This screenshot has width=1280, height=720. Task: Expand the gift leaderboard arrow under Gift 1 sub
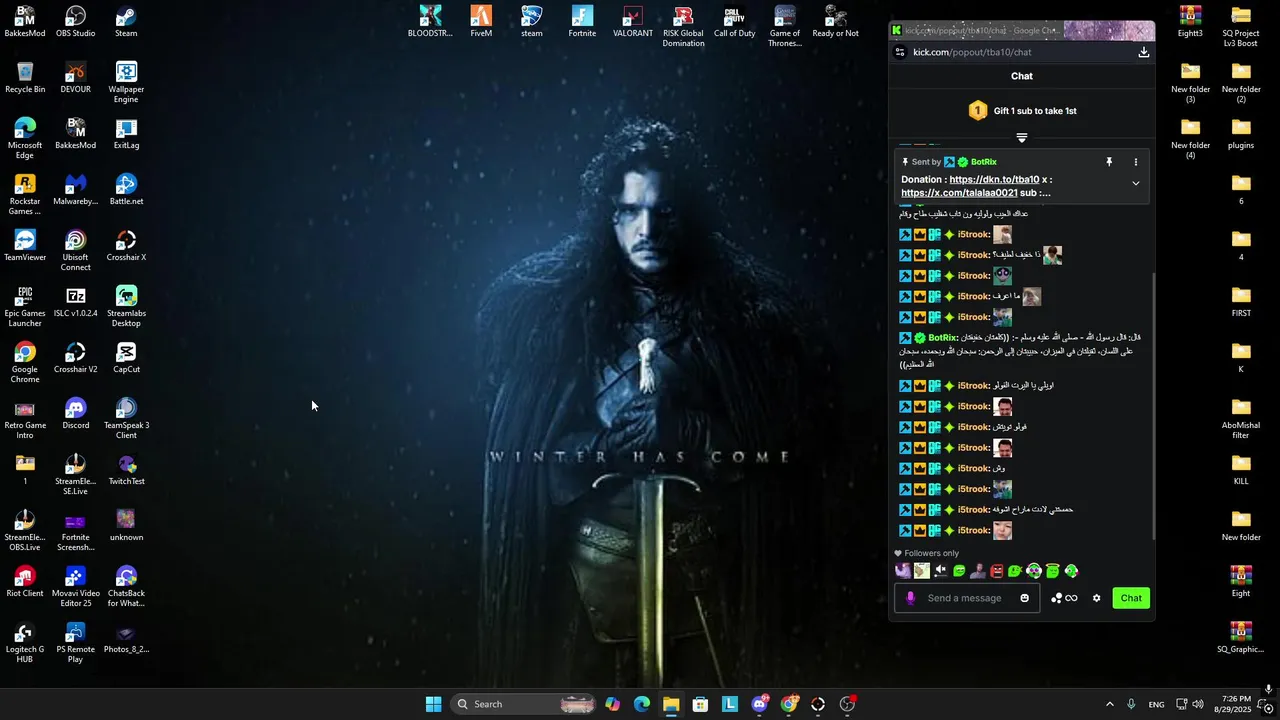coord(1022,137)
